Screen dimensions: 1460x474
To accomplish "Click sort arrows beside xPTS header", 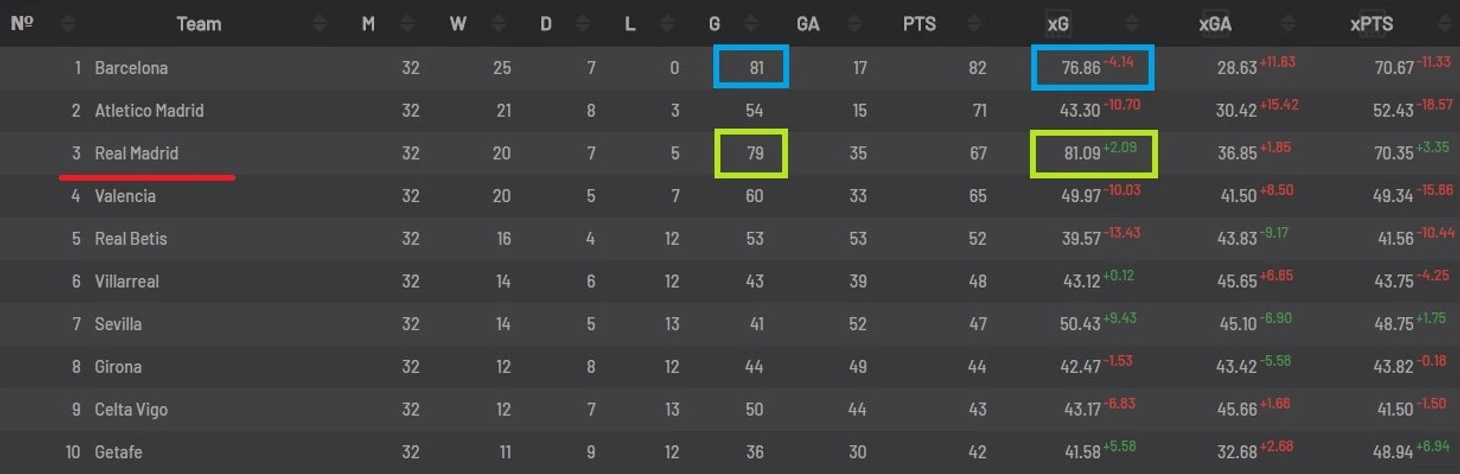I will pyautogui.click(x=1445, y=23).
